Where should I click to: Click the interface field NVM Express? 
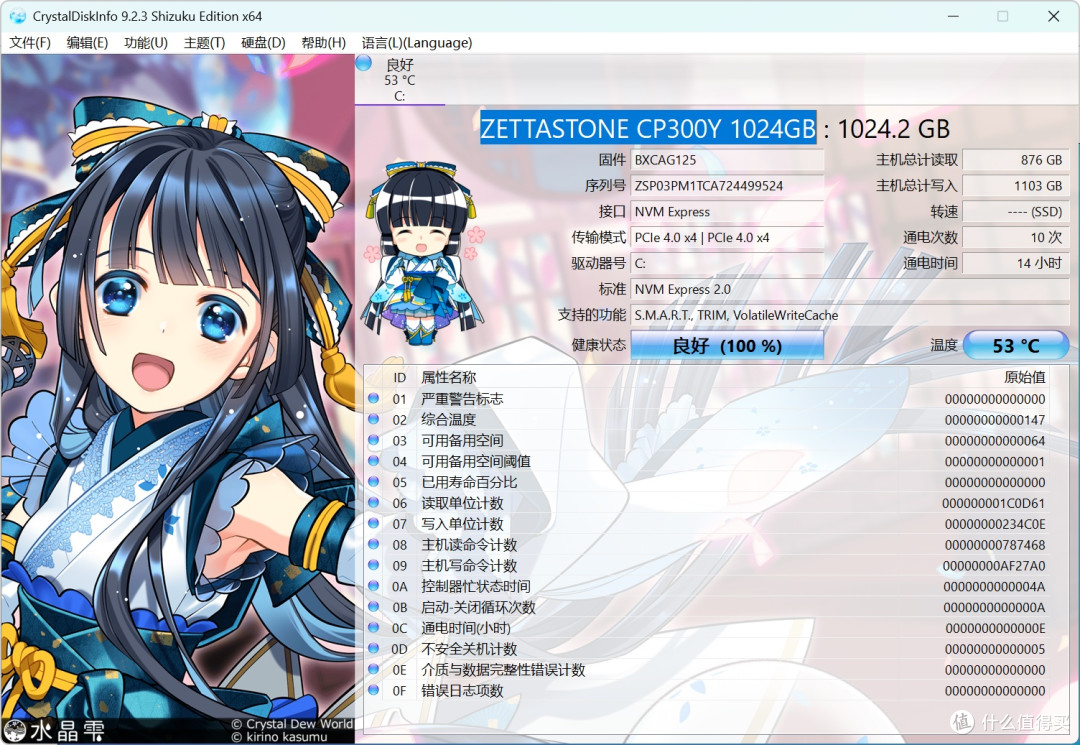click(727, 211)
